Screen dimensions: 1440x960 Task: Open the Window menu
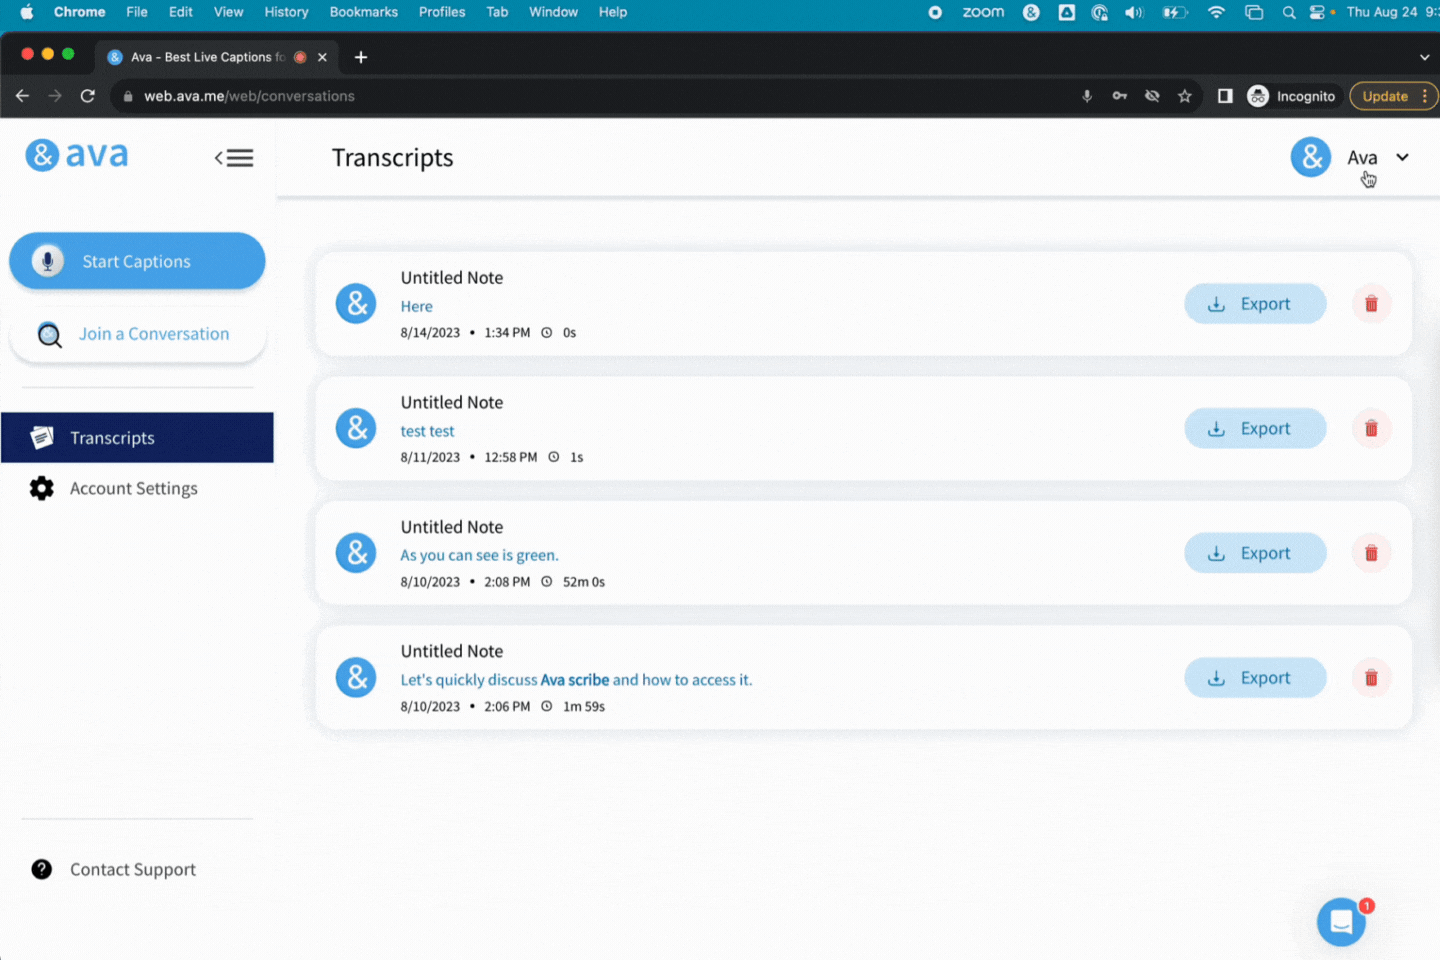point(553,12)
